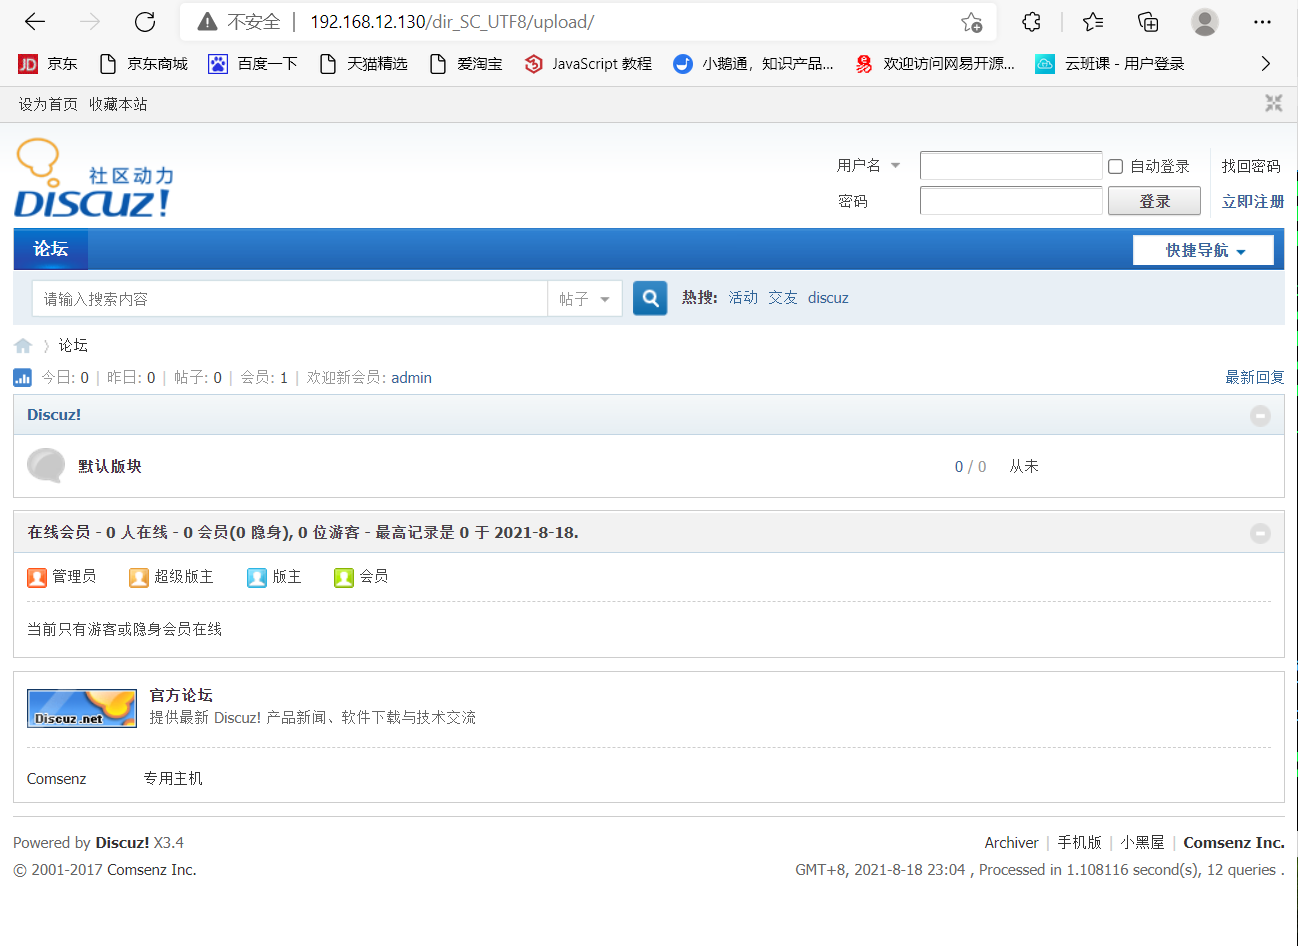
Task: Open the 用户名 login type dropdown
Action: coord(868,165)
